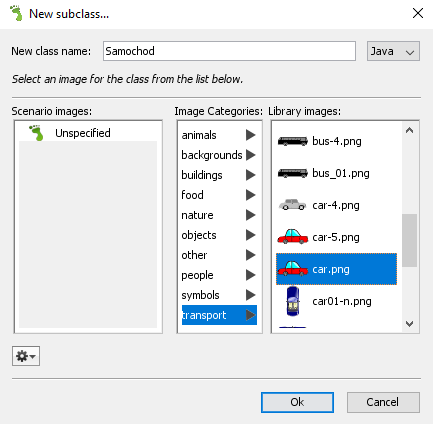The width and height of the screenshot is (433, 424).
Task: Expand the animals category arrow
Action: [x=251, y=135]
